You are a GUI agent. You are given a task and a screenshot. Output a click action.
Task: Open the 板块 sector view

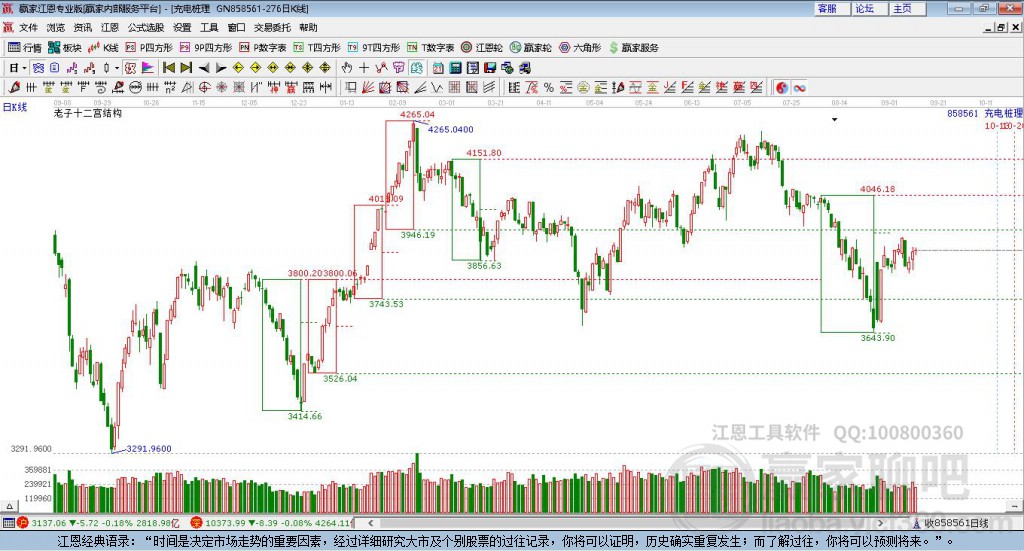pos(64,48)
